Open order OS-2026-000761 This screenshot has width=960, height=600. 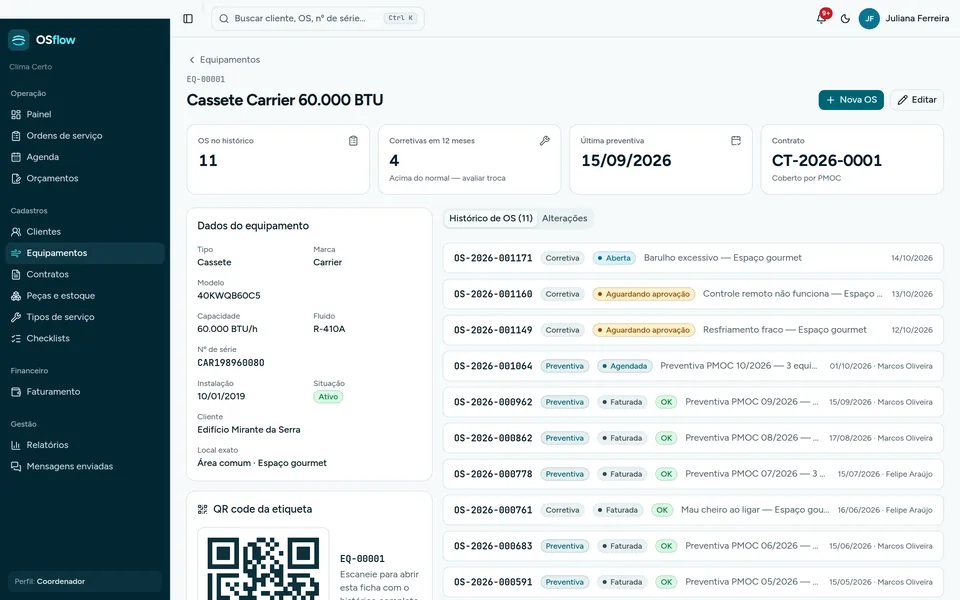tap(693, 510)
